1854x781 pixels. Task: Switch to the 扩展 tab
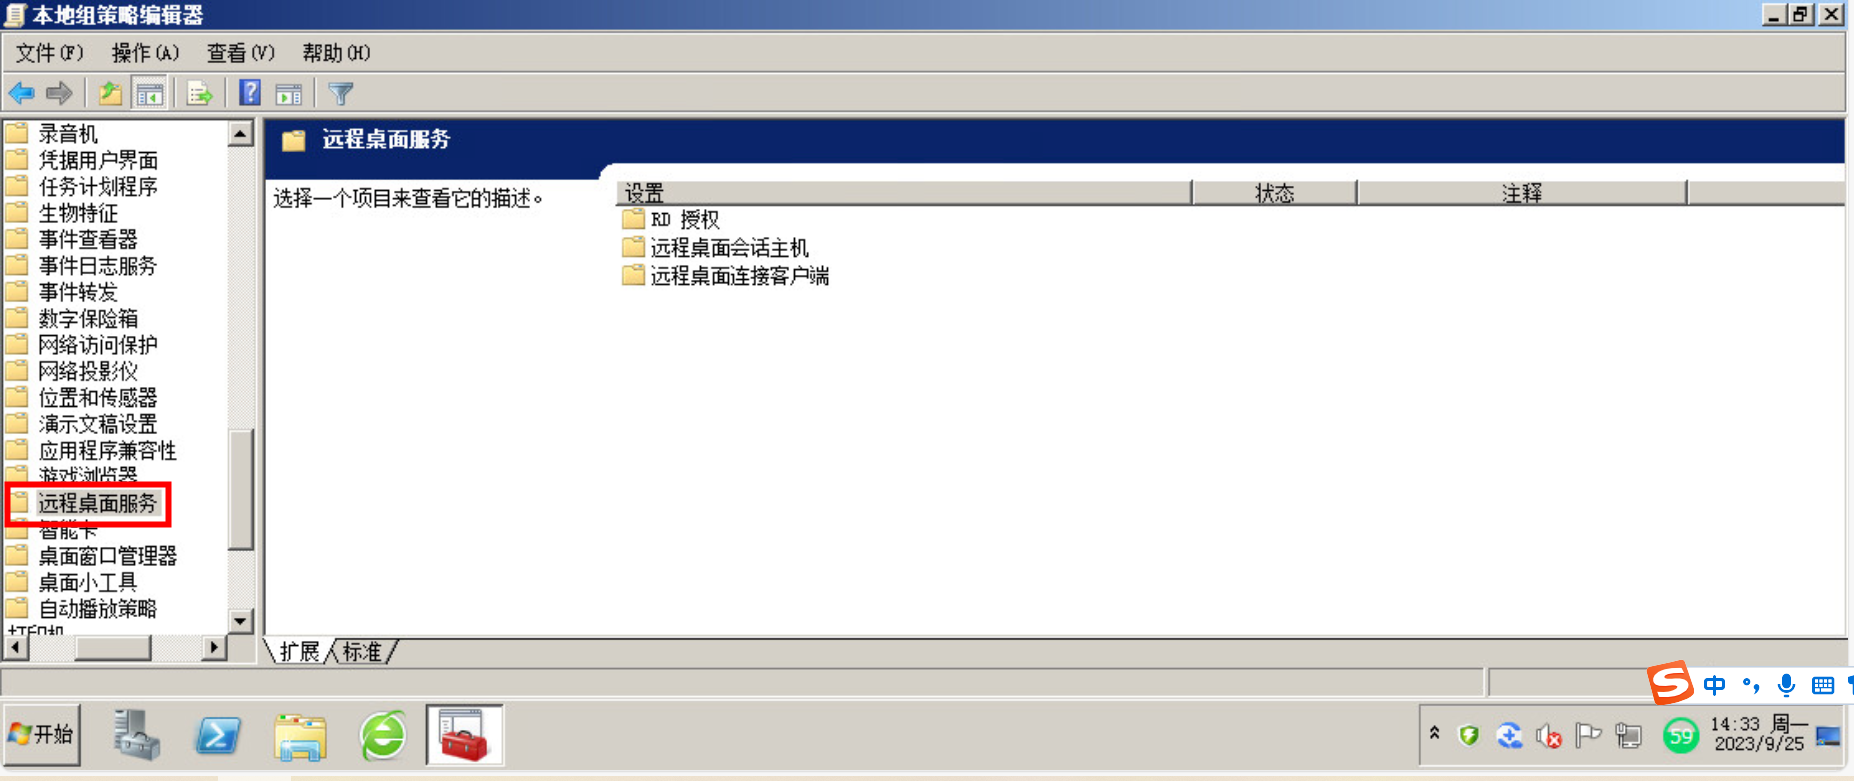click(x=299, y=652)
